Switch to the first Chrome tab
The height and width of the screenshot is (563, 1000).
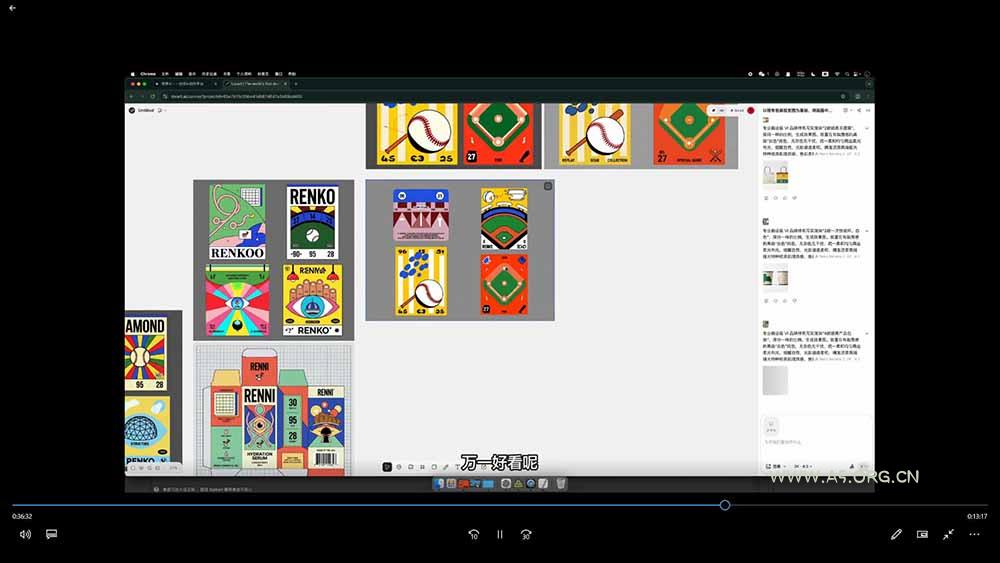click(185, 84)
